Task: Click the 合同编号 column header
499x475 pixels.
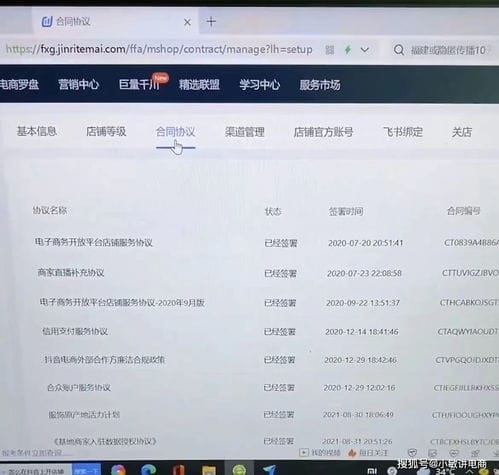Action: (x=463, y=211)
